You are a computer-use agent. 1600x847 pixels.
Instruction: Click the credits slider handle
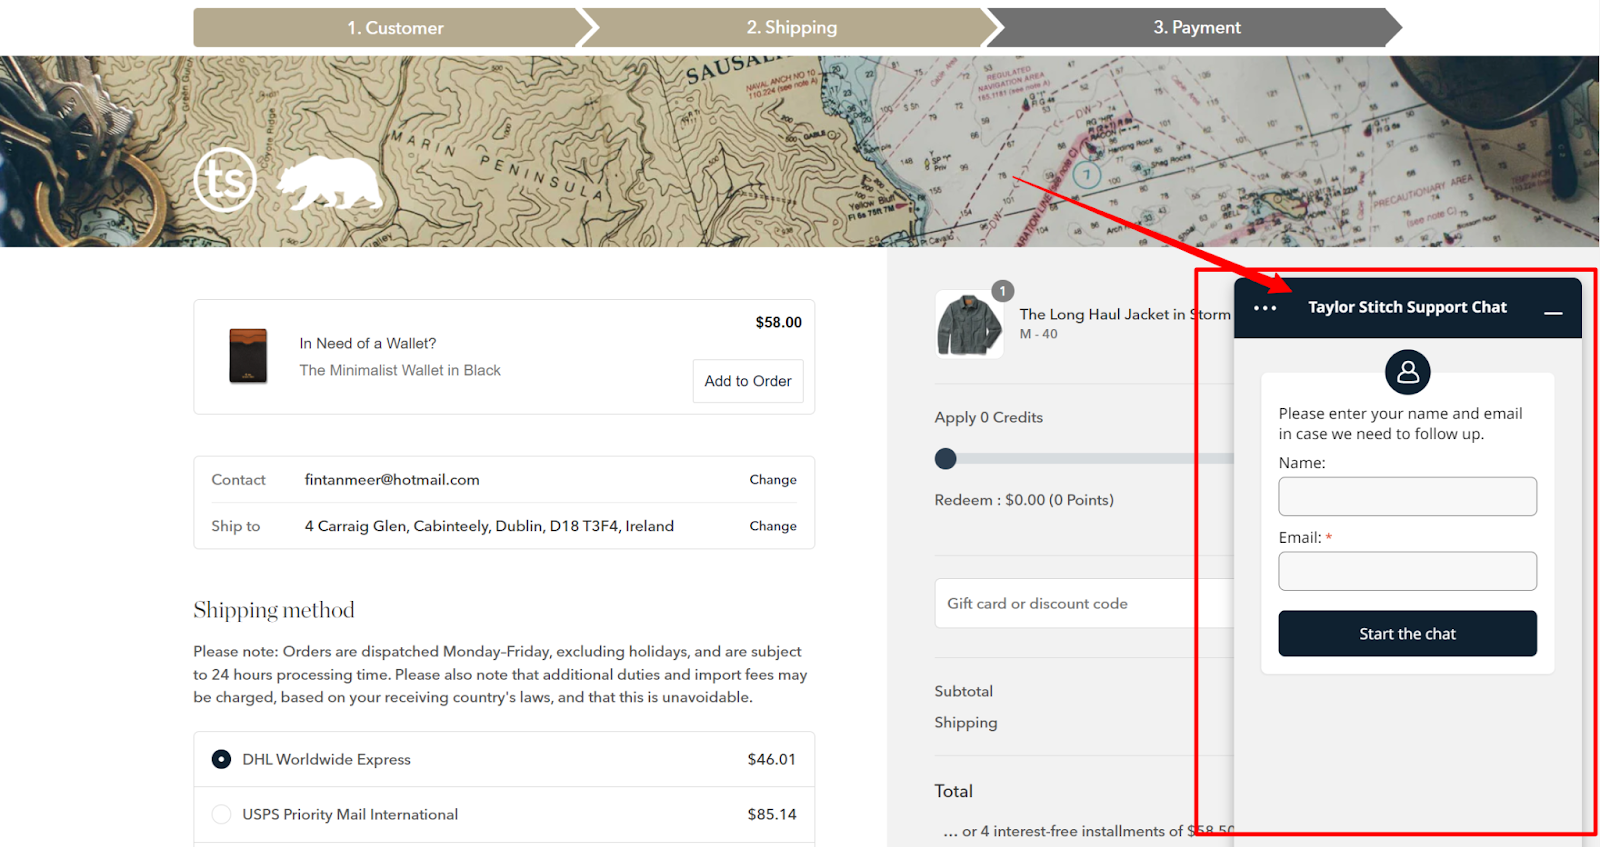[x=946, y=459]
